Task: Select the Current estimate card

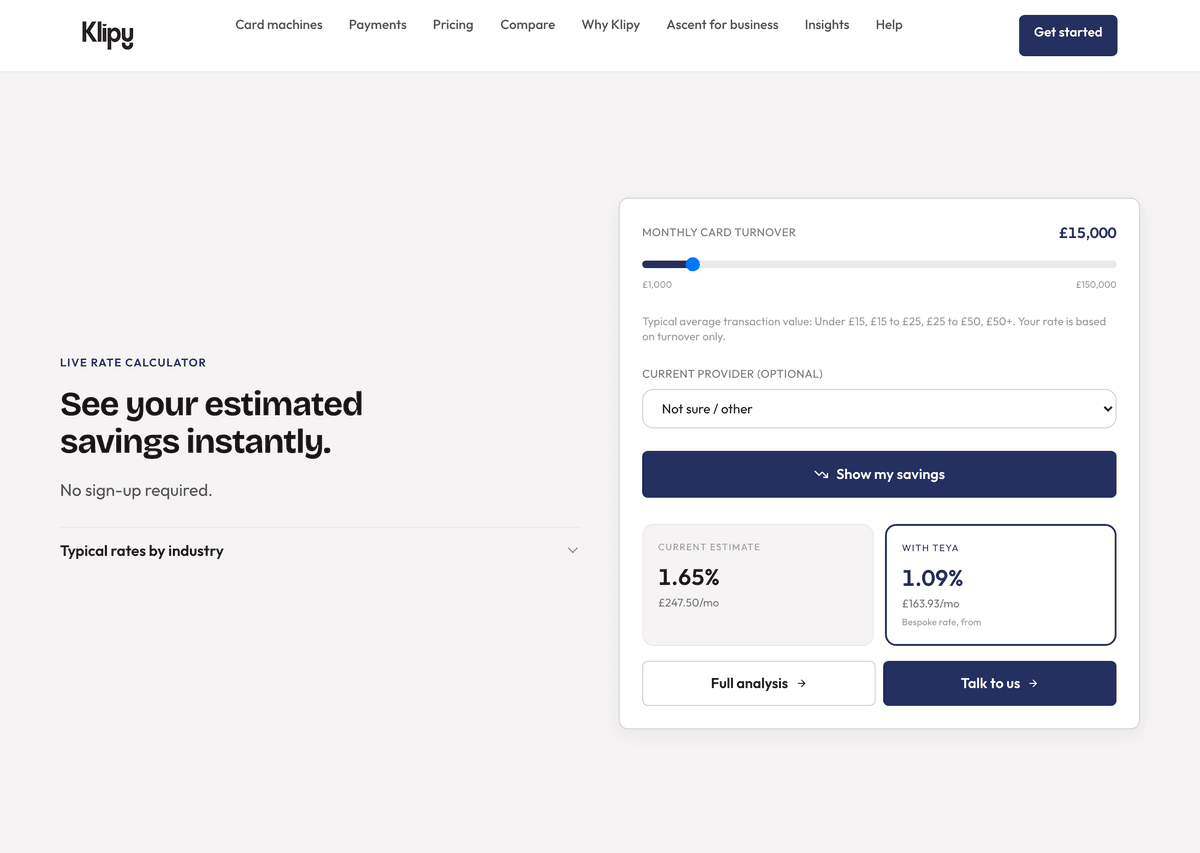Action: click(x=758, y=585)
